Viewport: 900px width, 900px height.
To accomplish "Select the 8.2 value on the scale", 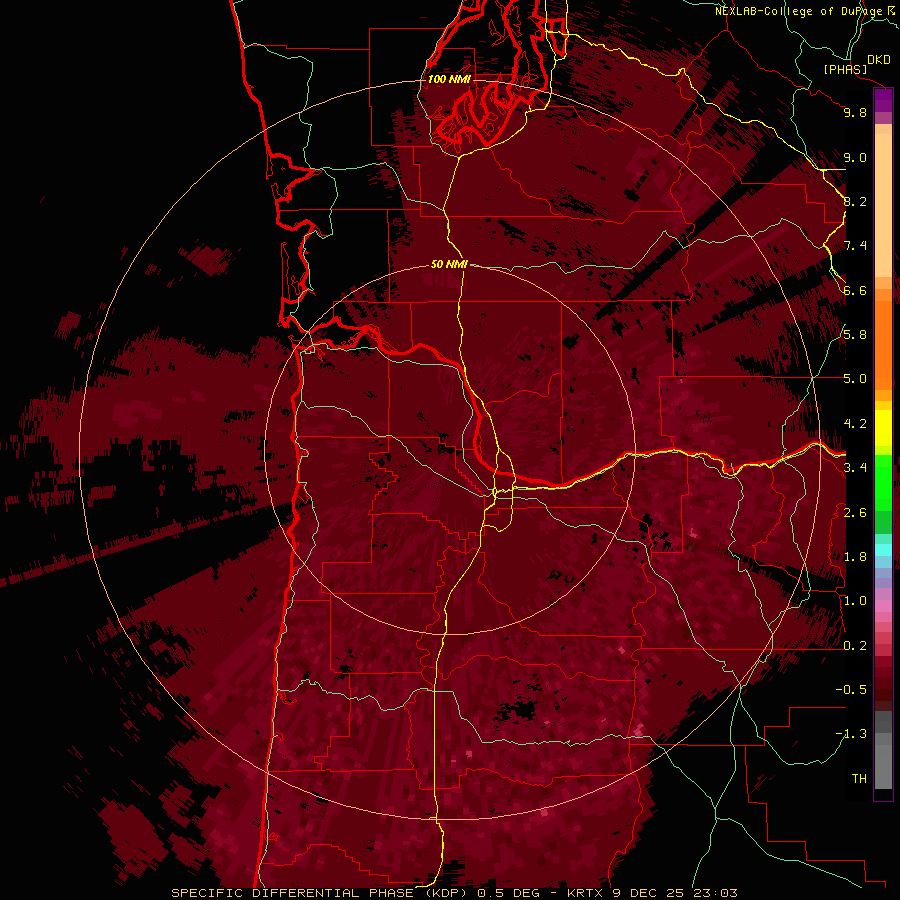I will (x=855, y=201).
